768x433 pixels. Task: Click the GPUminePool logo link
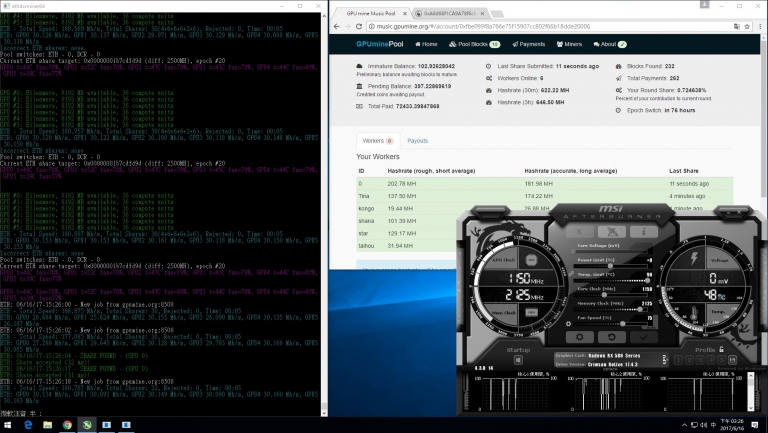[x=380, y=44]
